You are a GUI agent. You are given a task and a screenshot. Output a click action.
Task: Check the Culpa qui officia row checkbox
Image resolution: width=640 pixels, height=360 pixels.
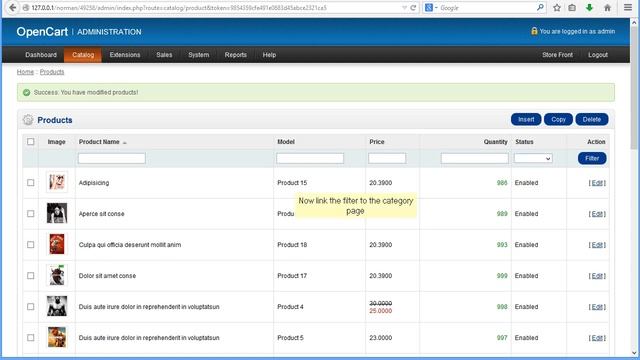(x=31, y=244)
